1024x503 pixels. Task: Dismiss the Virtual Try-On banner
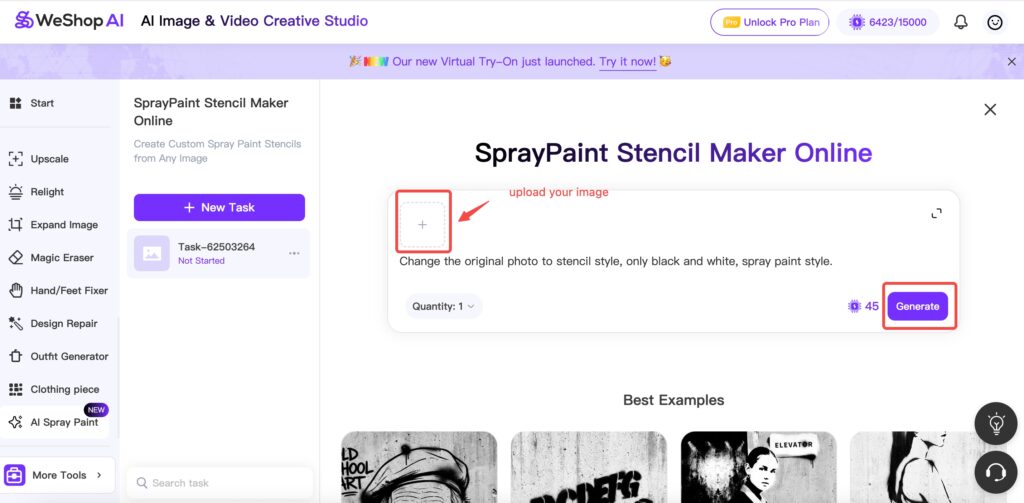[x=1012, y=61]
